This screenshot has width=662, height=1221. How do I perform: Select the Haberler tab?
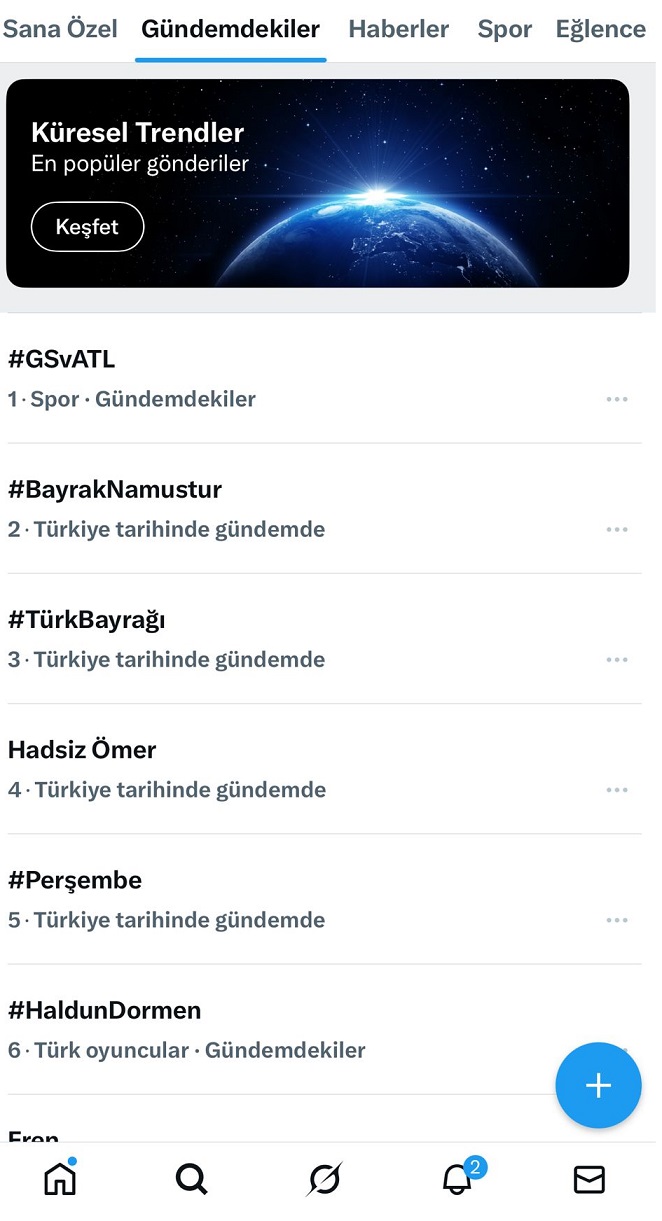398,29
